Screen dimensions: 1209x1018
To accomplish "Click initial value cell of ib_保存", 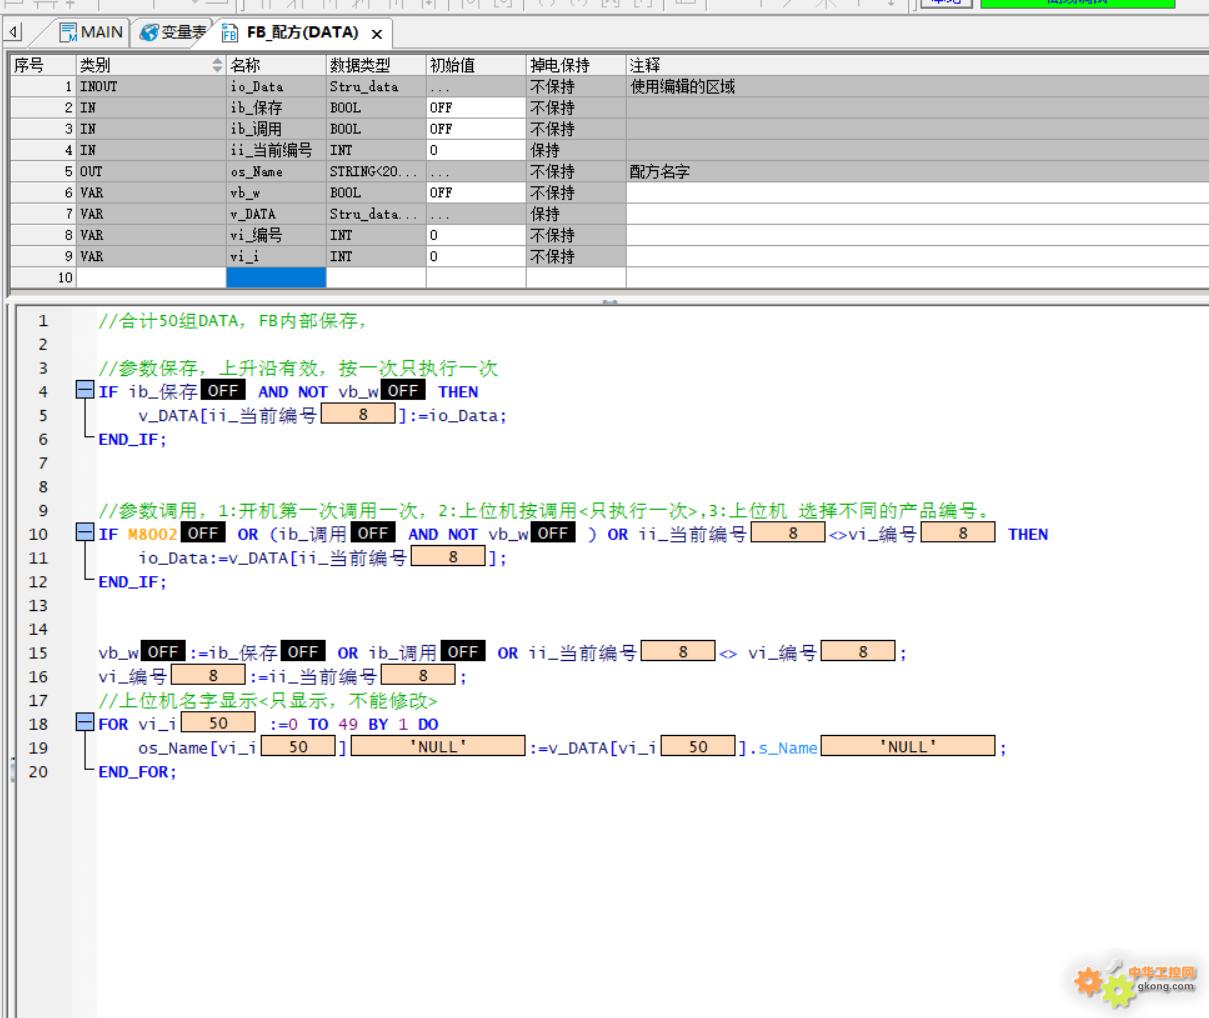I will 475,107.
